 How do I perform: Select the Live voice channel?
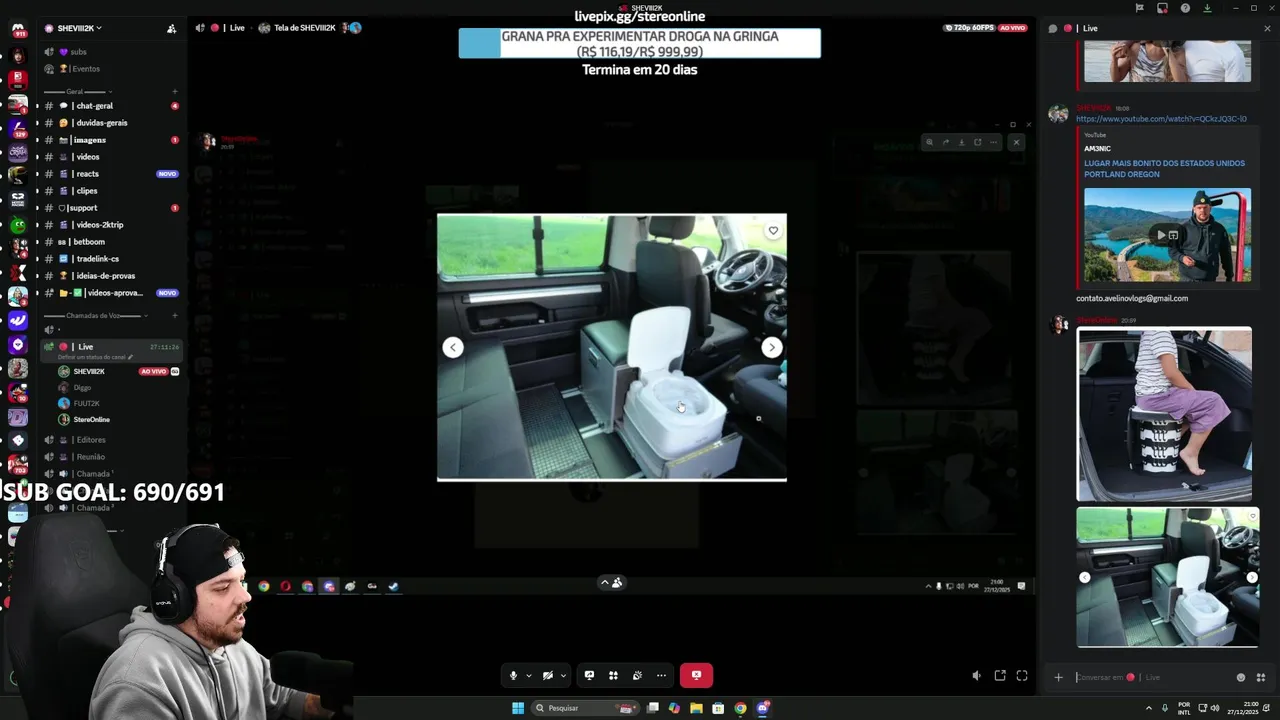coord(110,351)
